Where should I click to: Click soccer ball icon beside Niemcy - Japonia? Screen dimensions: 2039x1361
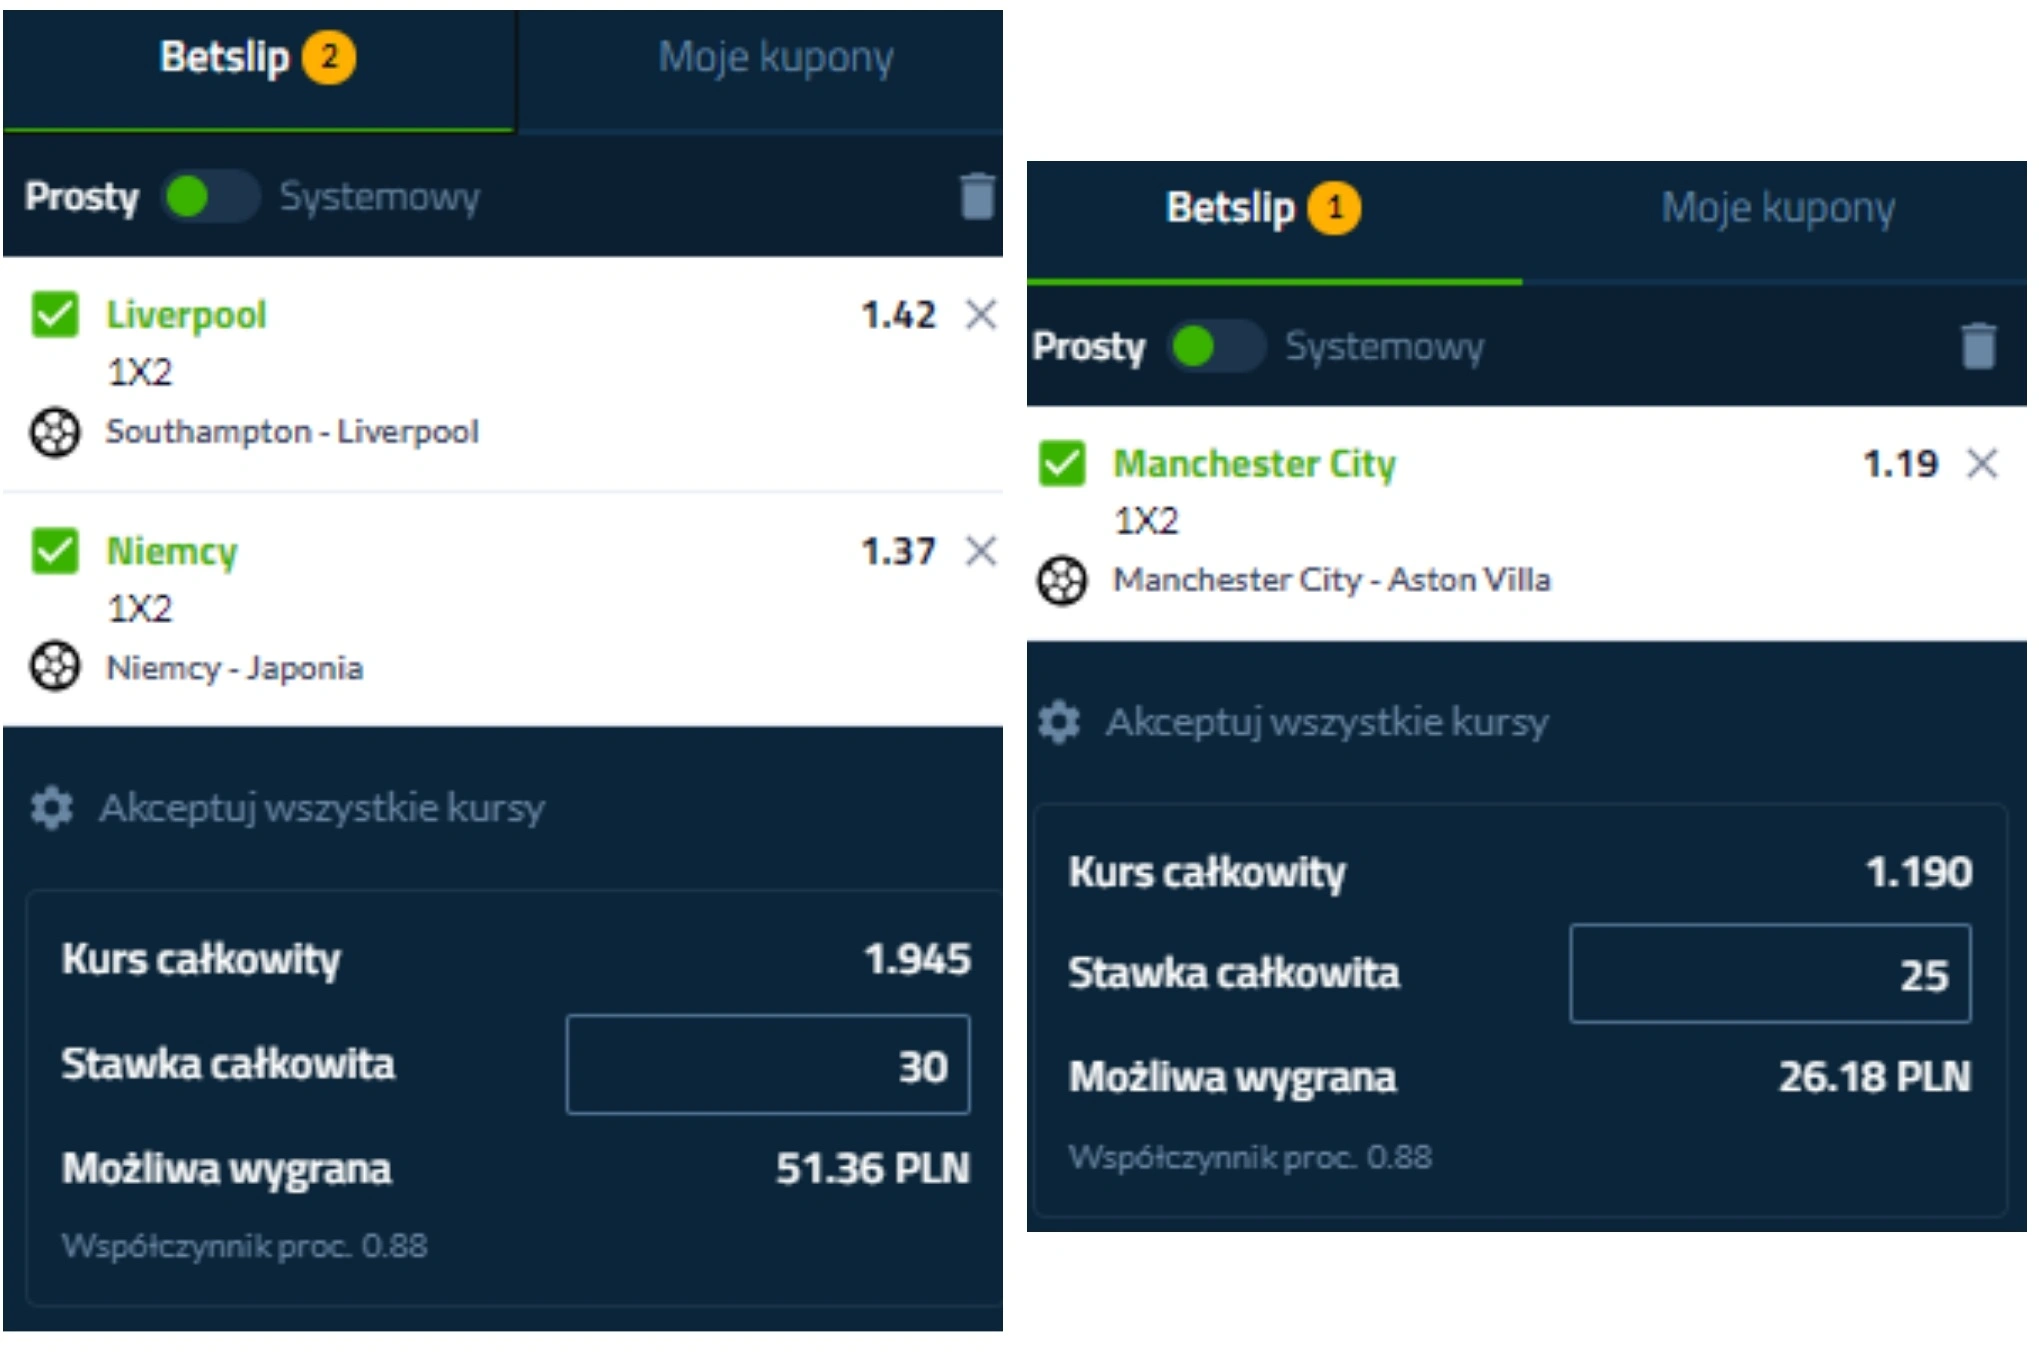pyautogui.click(x=55, y=667)
